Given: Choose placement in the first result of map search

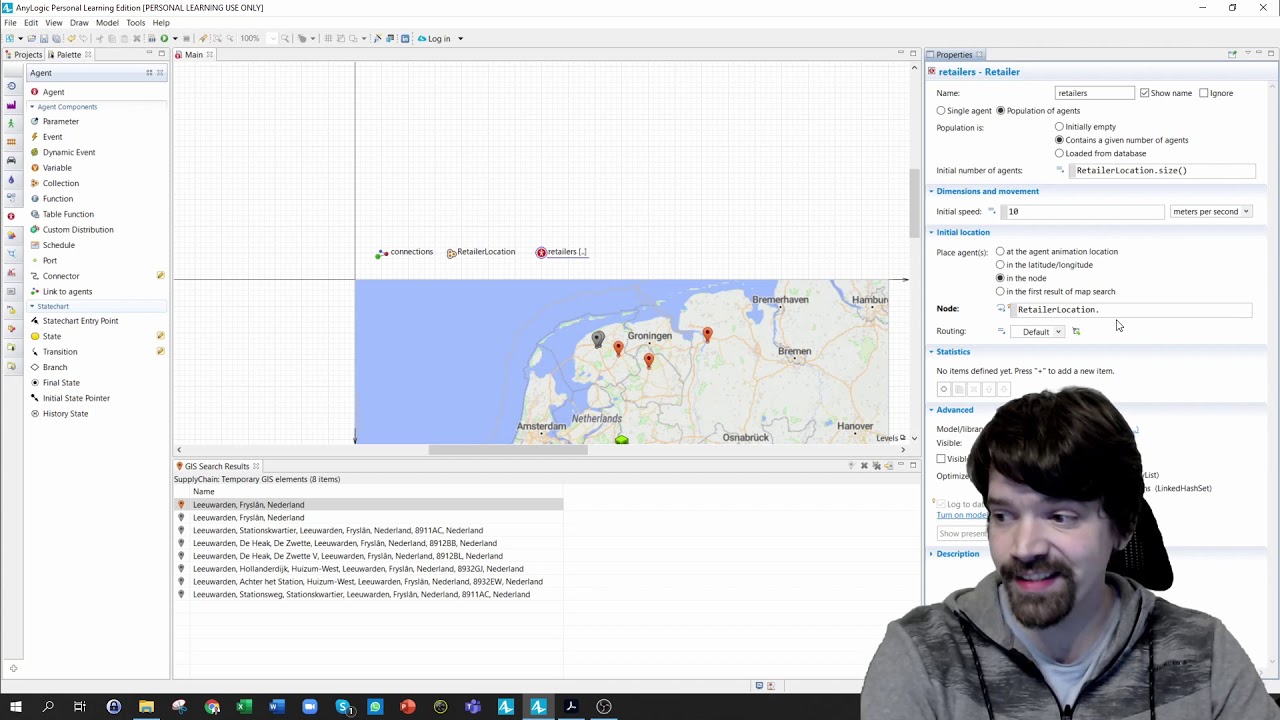Looking at the screenshot, I should (1000, 291).
